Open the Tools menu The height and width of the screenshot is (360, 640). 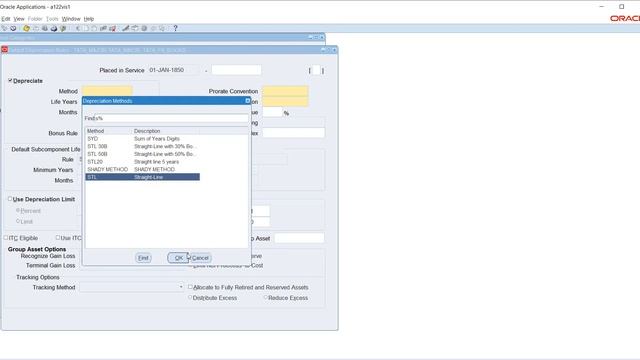coord(52,19)
